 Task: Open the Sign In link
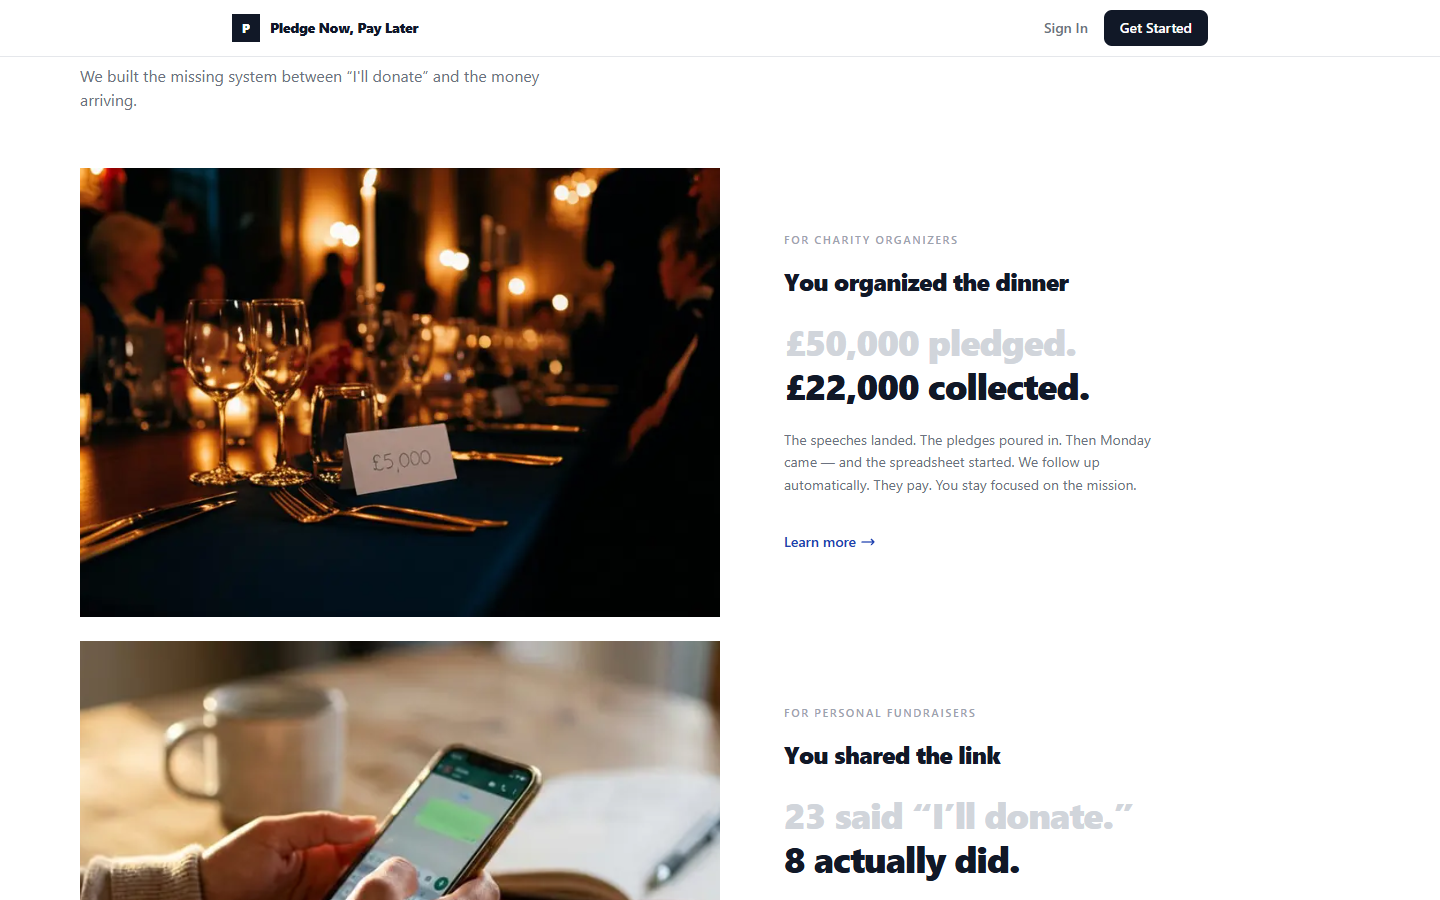pyautogui.click(x=1065, y=28)
